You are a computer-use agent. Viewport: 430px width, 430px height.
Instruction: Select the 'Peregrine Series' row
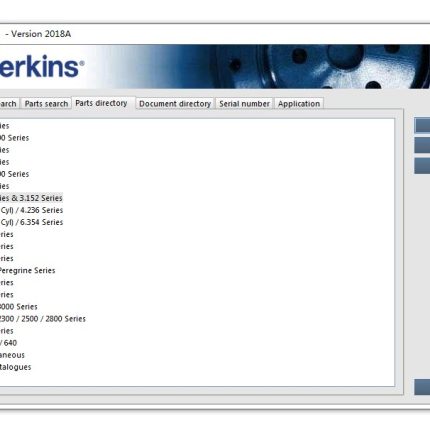coord(27,270)
